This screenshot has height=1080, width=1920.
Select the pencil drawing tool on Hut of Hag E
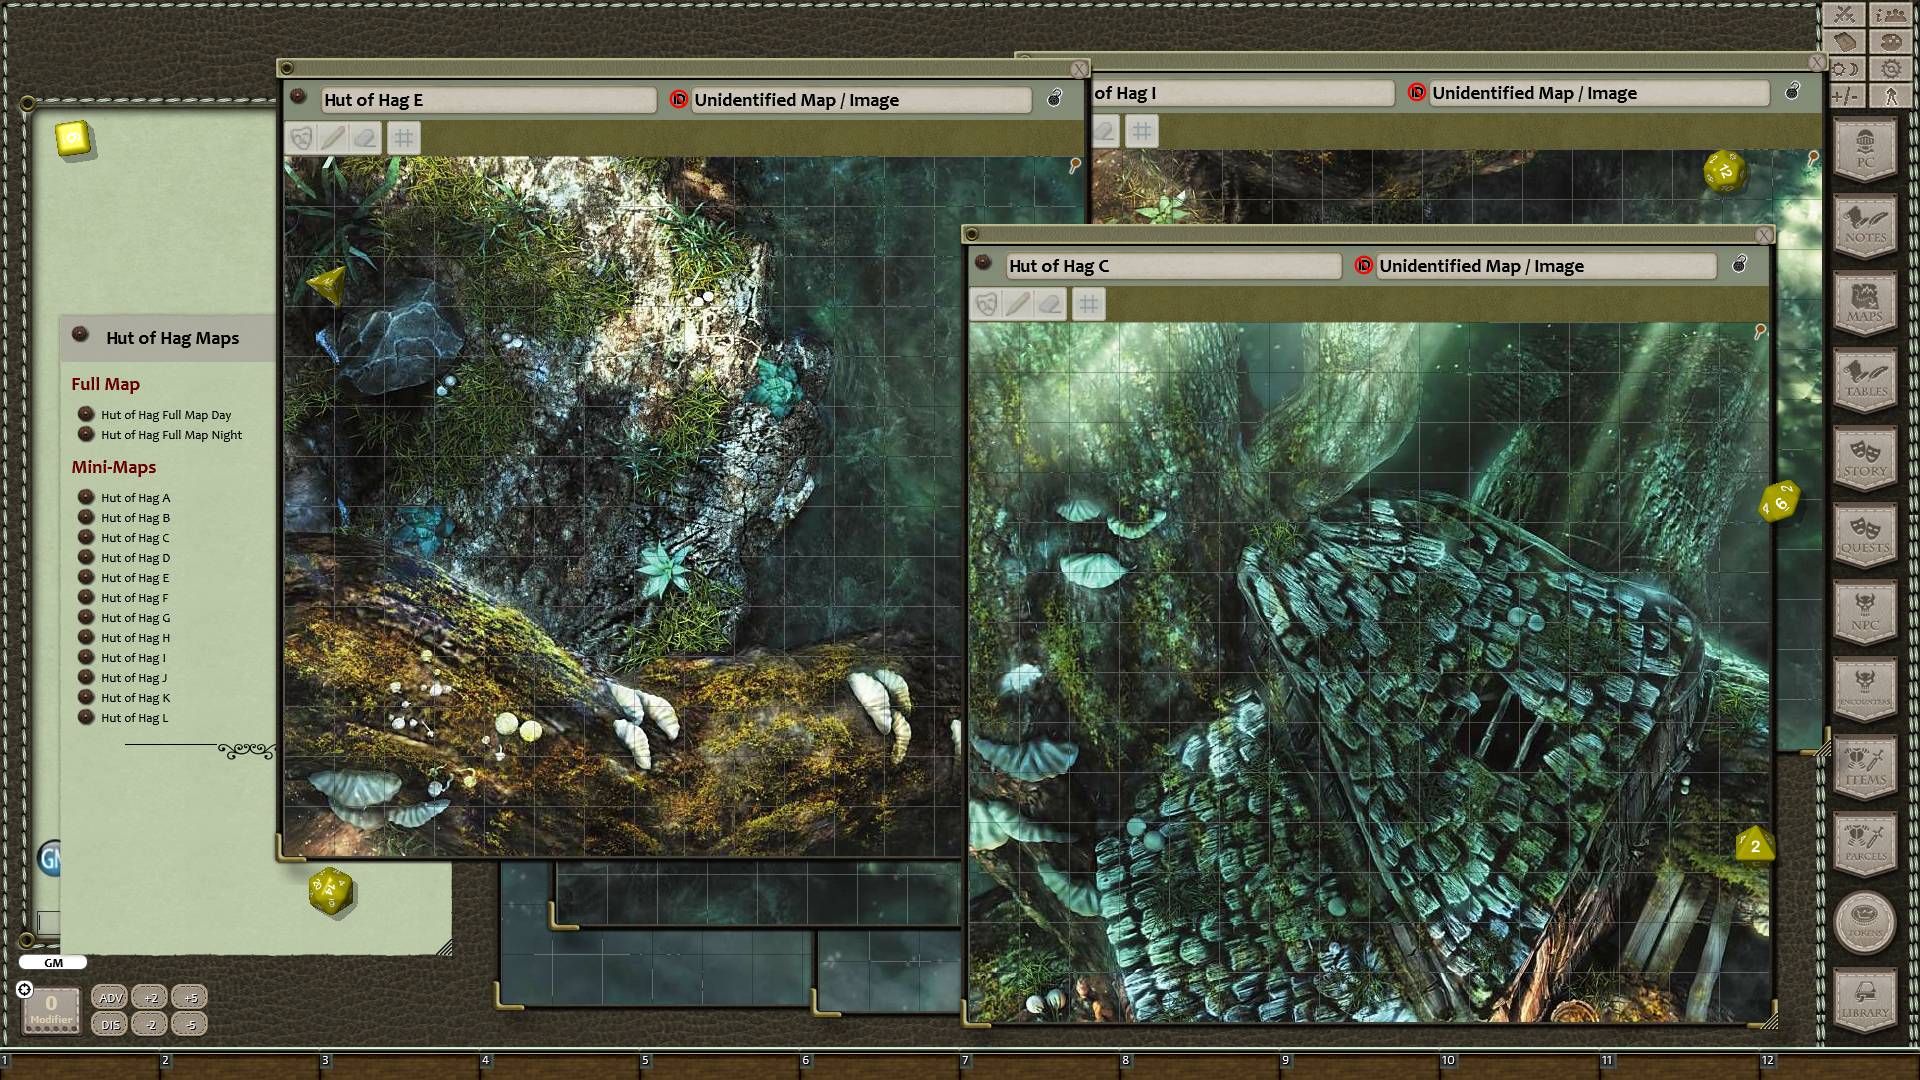coord(332,138)
